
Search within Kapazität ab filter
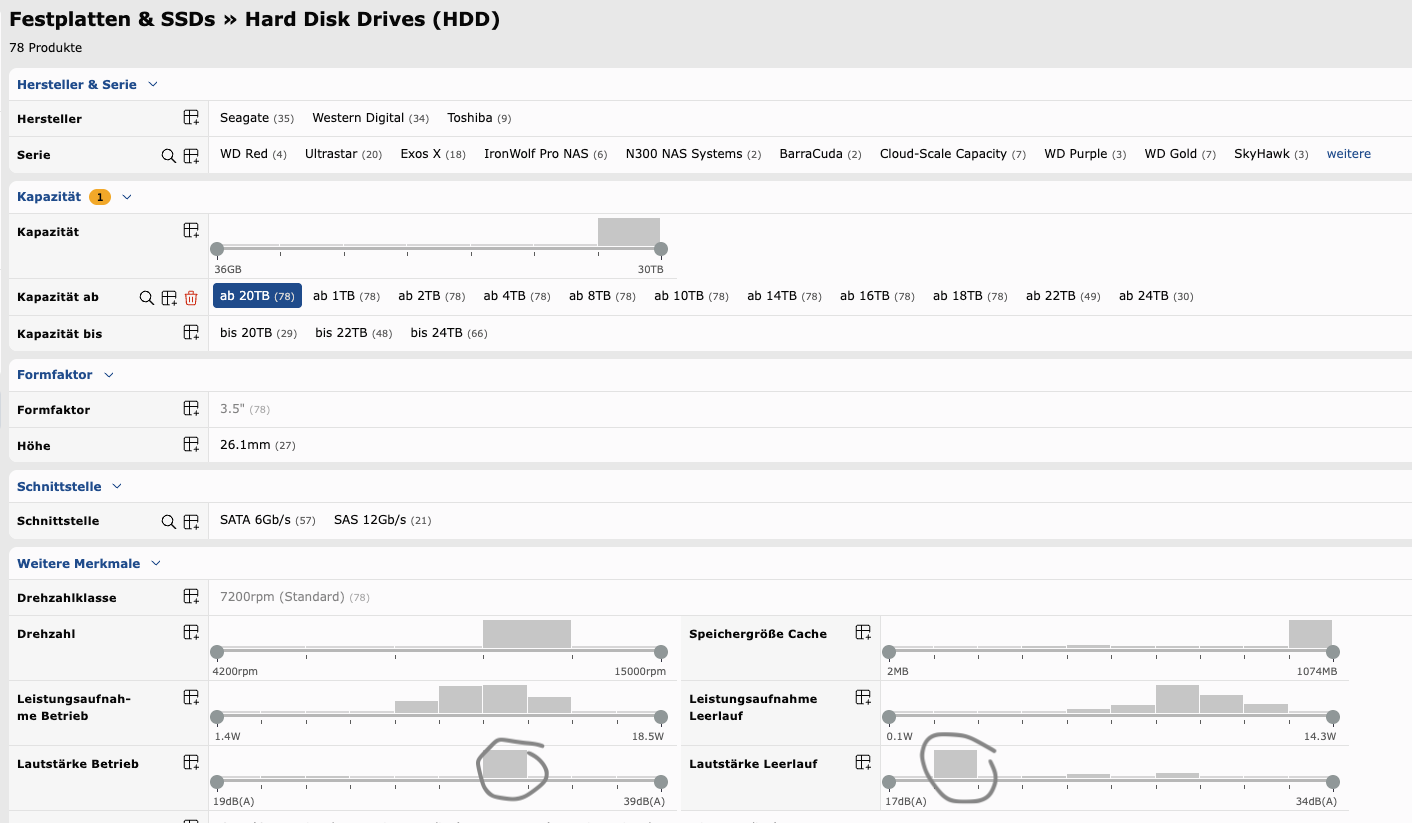147,298
